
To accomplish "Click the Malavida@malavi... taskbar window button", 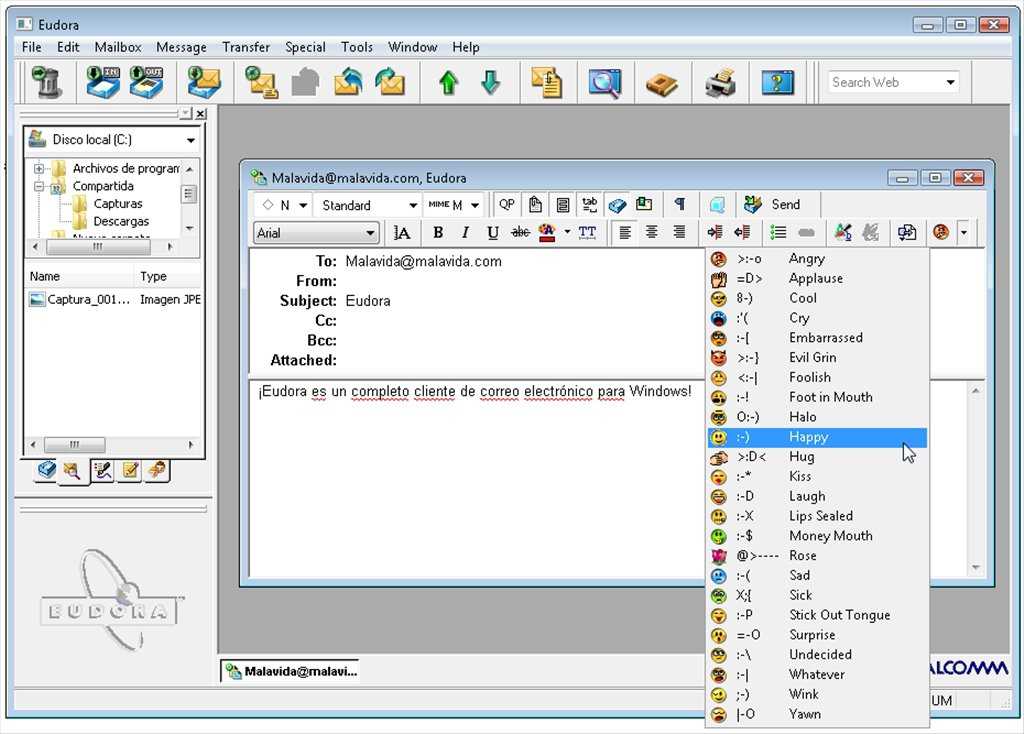I will point(290,671).
